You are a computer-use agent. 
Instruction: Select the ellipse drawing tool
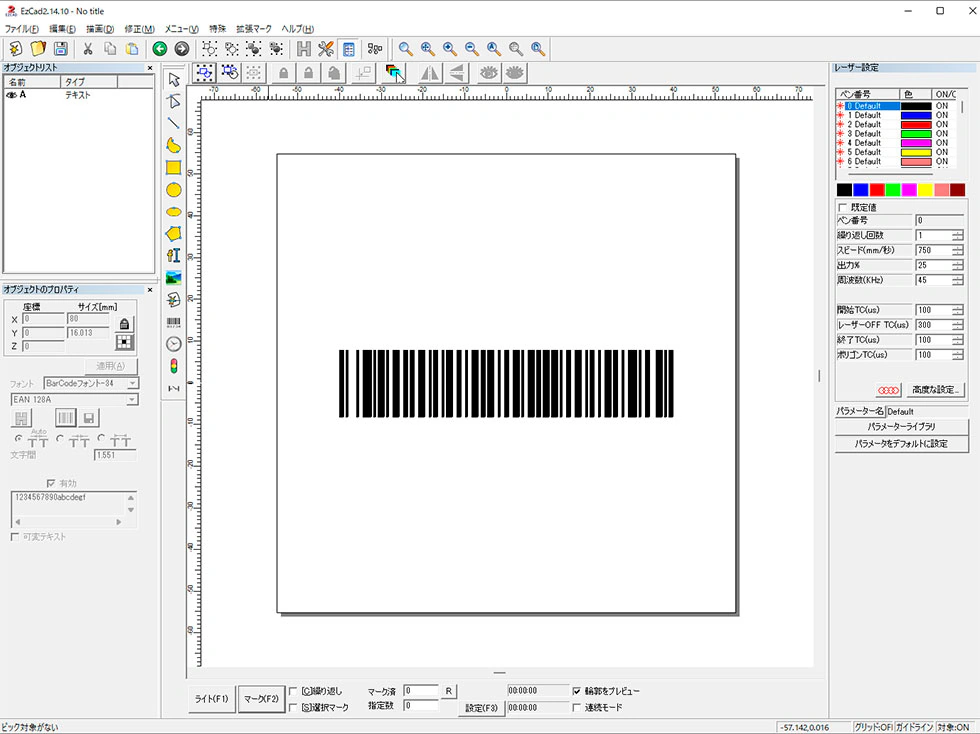click(x=174, y=212)
